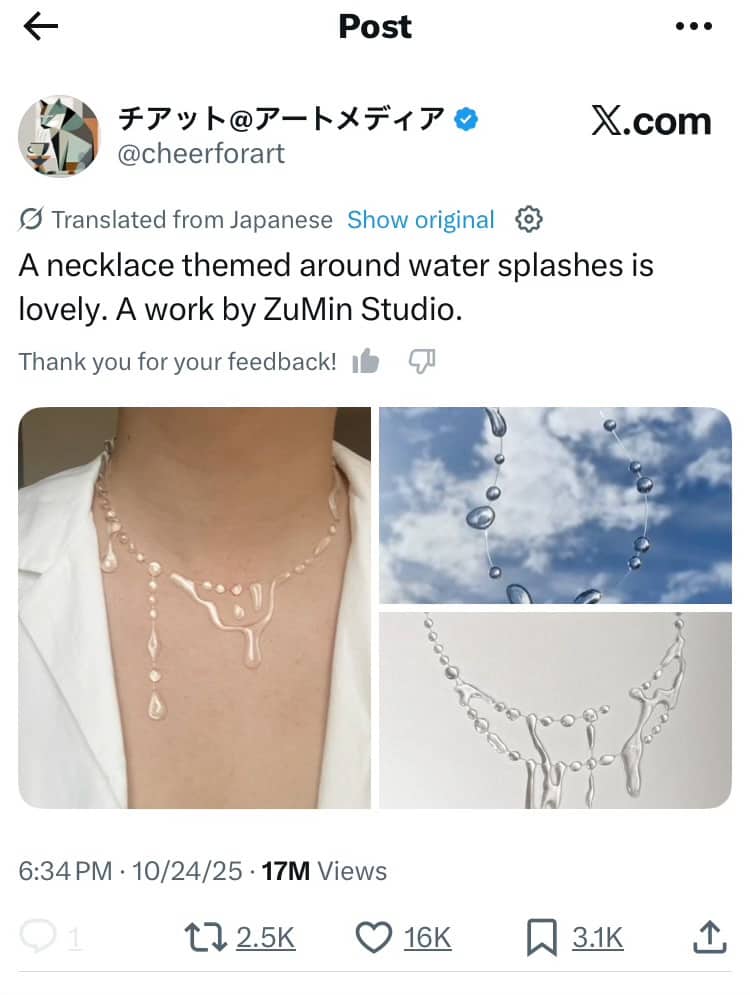Screen dimensions: 750x995
Task: Open the Post view back navigation arrow
Action: [x=38, y=26]
